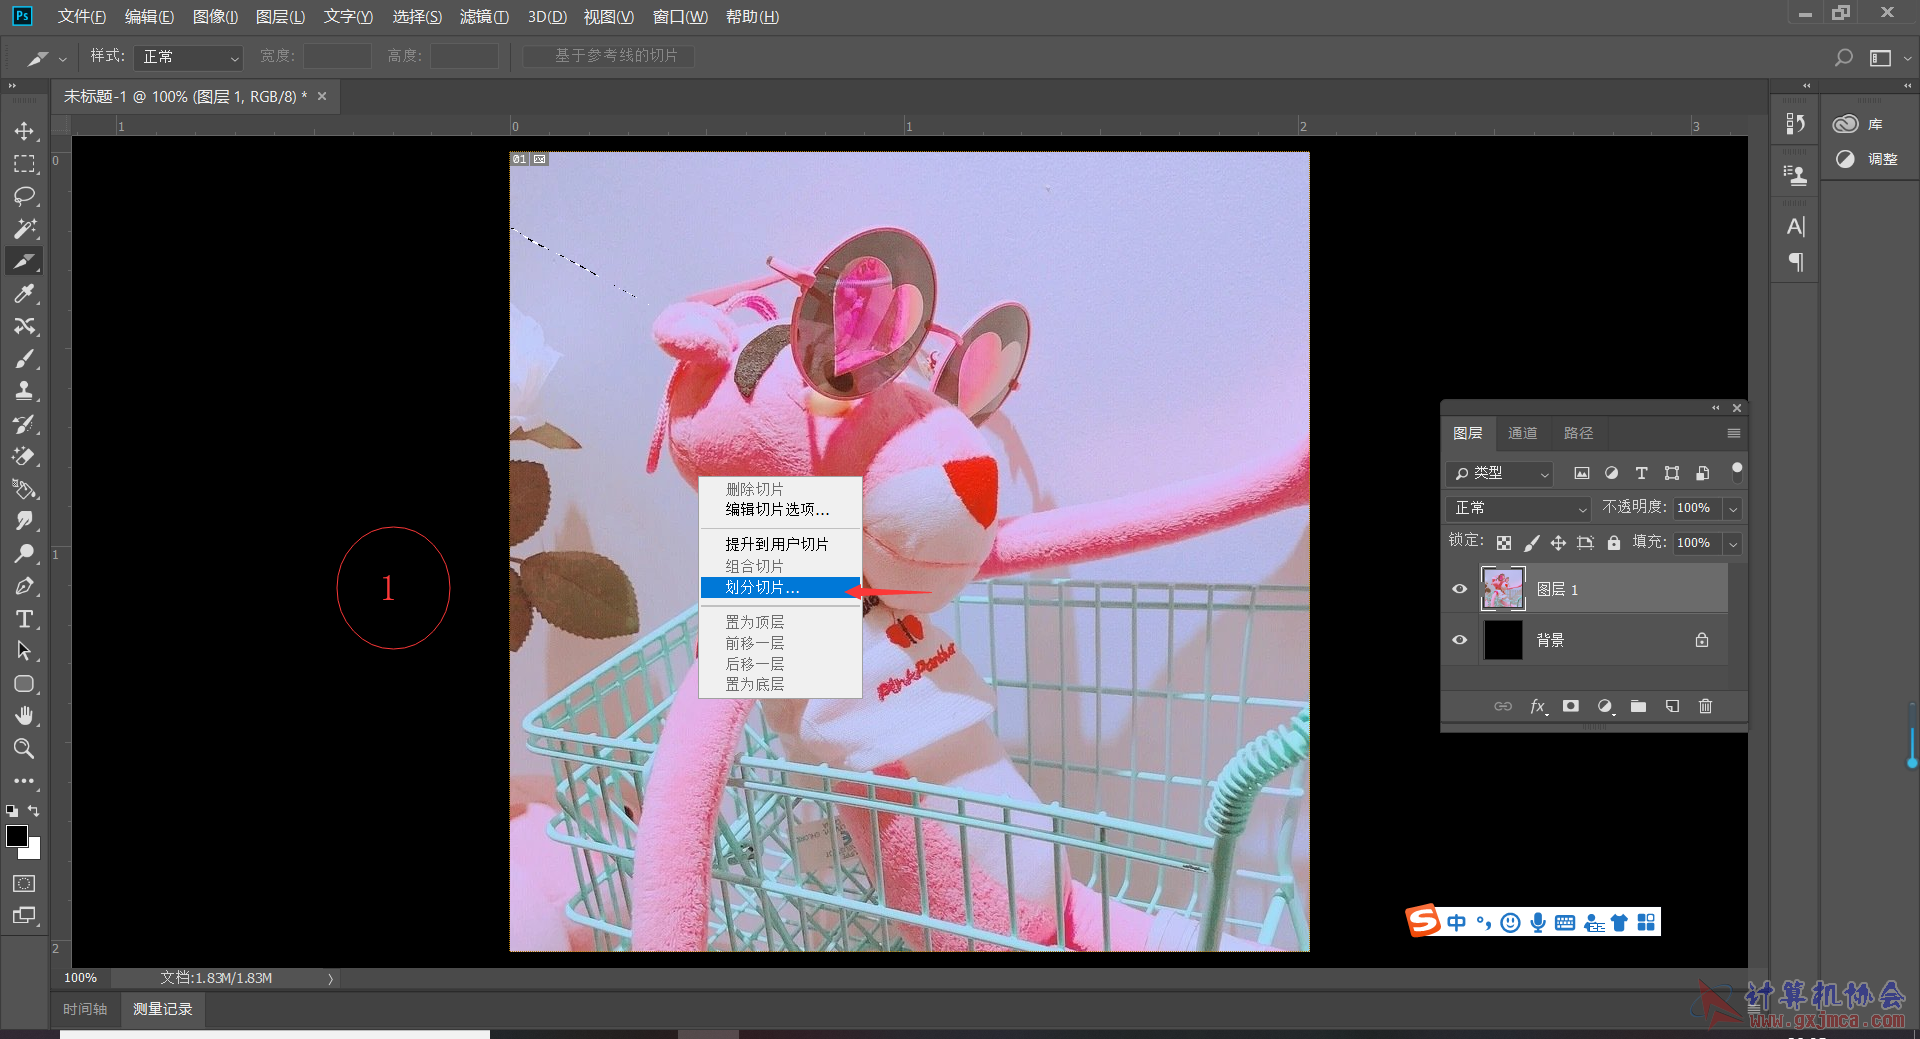
Task: Toggle pixel layer filter
Action: (x=1581, y=473)
